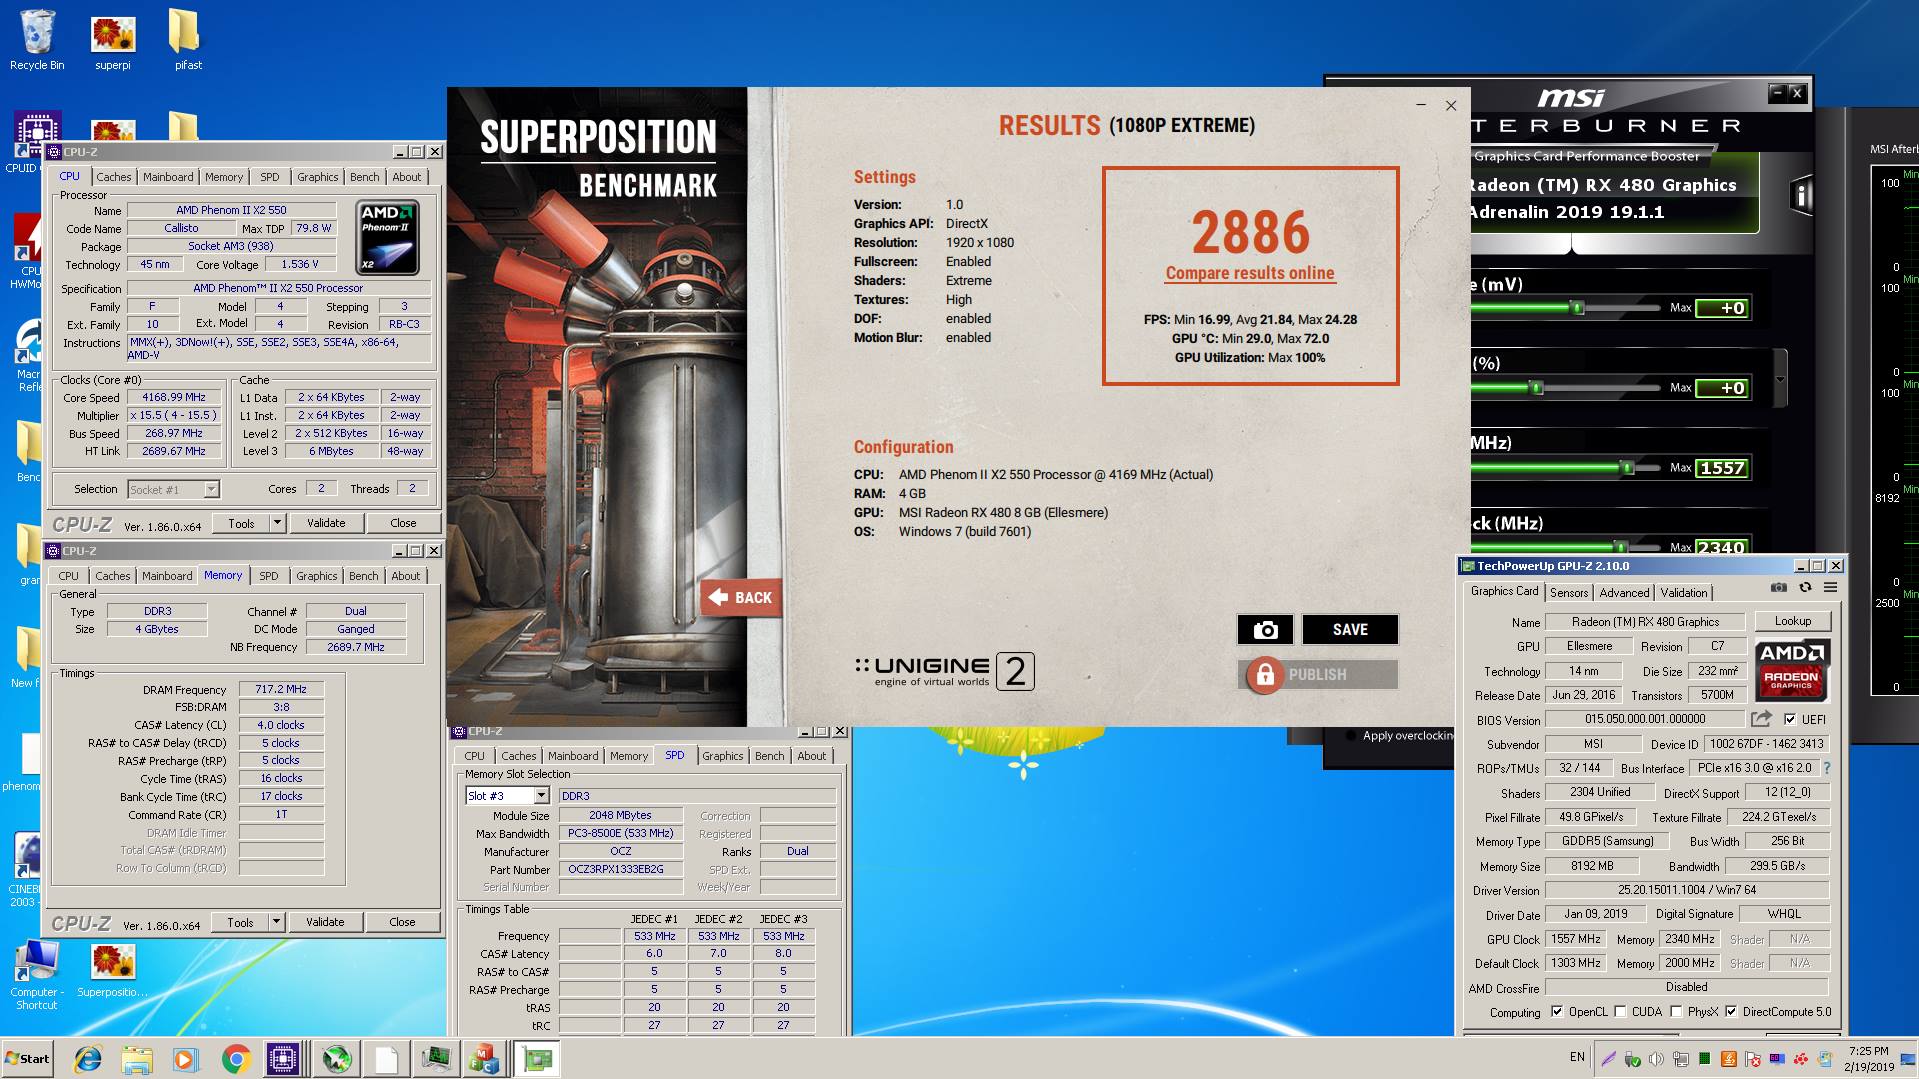The height and width of the screenshot is (1079, 1919).
Task: Open Internet Explorer from the taskbar
Action: click(x=89, y=1058)
